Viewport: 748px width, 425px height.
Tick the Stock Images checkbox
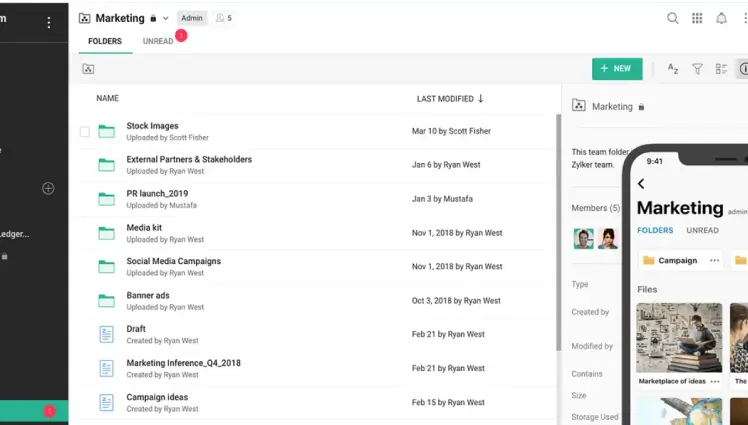pos(85,131)
